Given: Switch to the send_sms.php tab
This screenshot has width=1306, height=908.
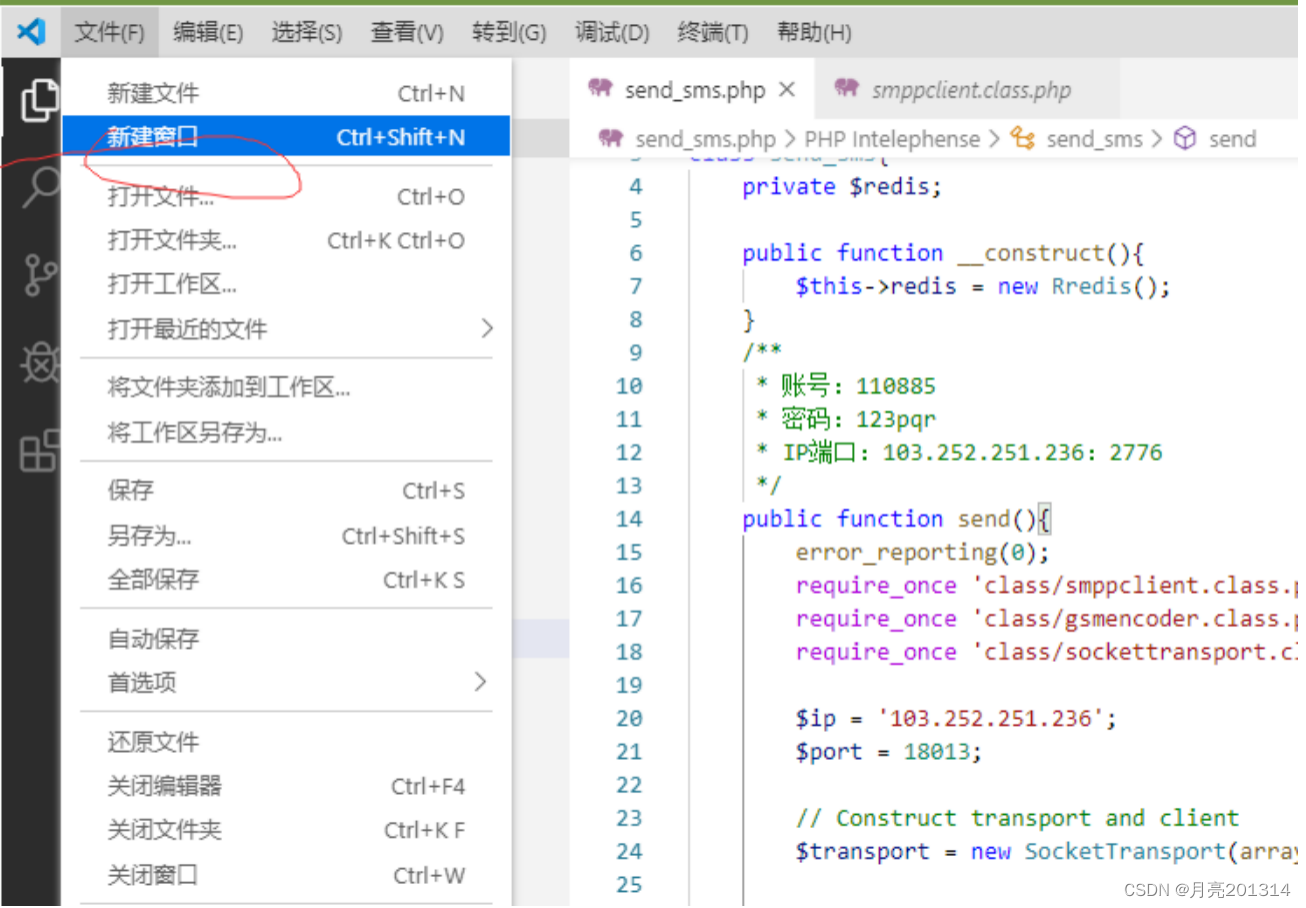Looking at the screenshot, I should (693, 89).
